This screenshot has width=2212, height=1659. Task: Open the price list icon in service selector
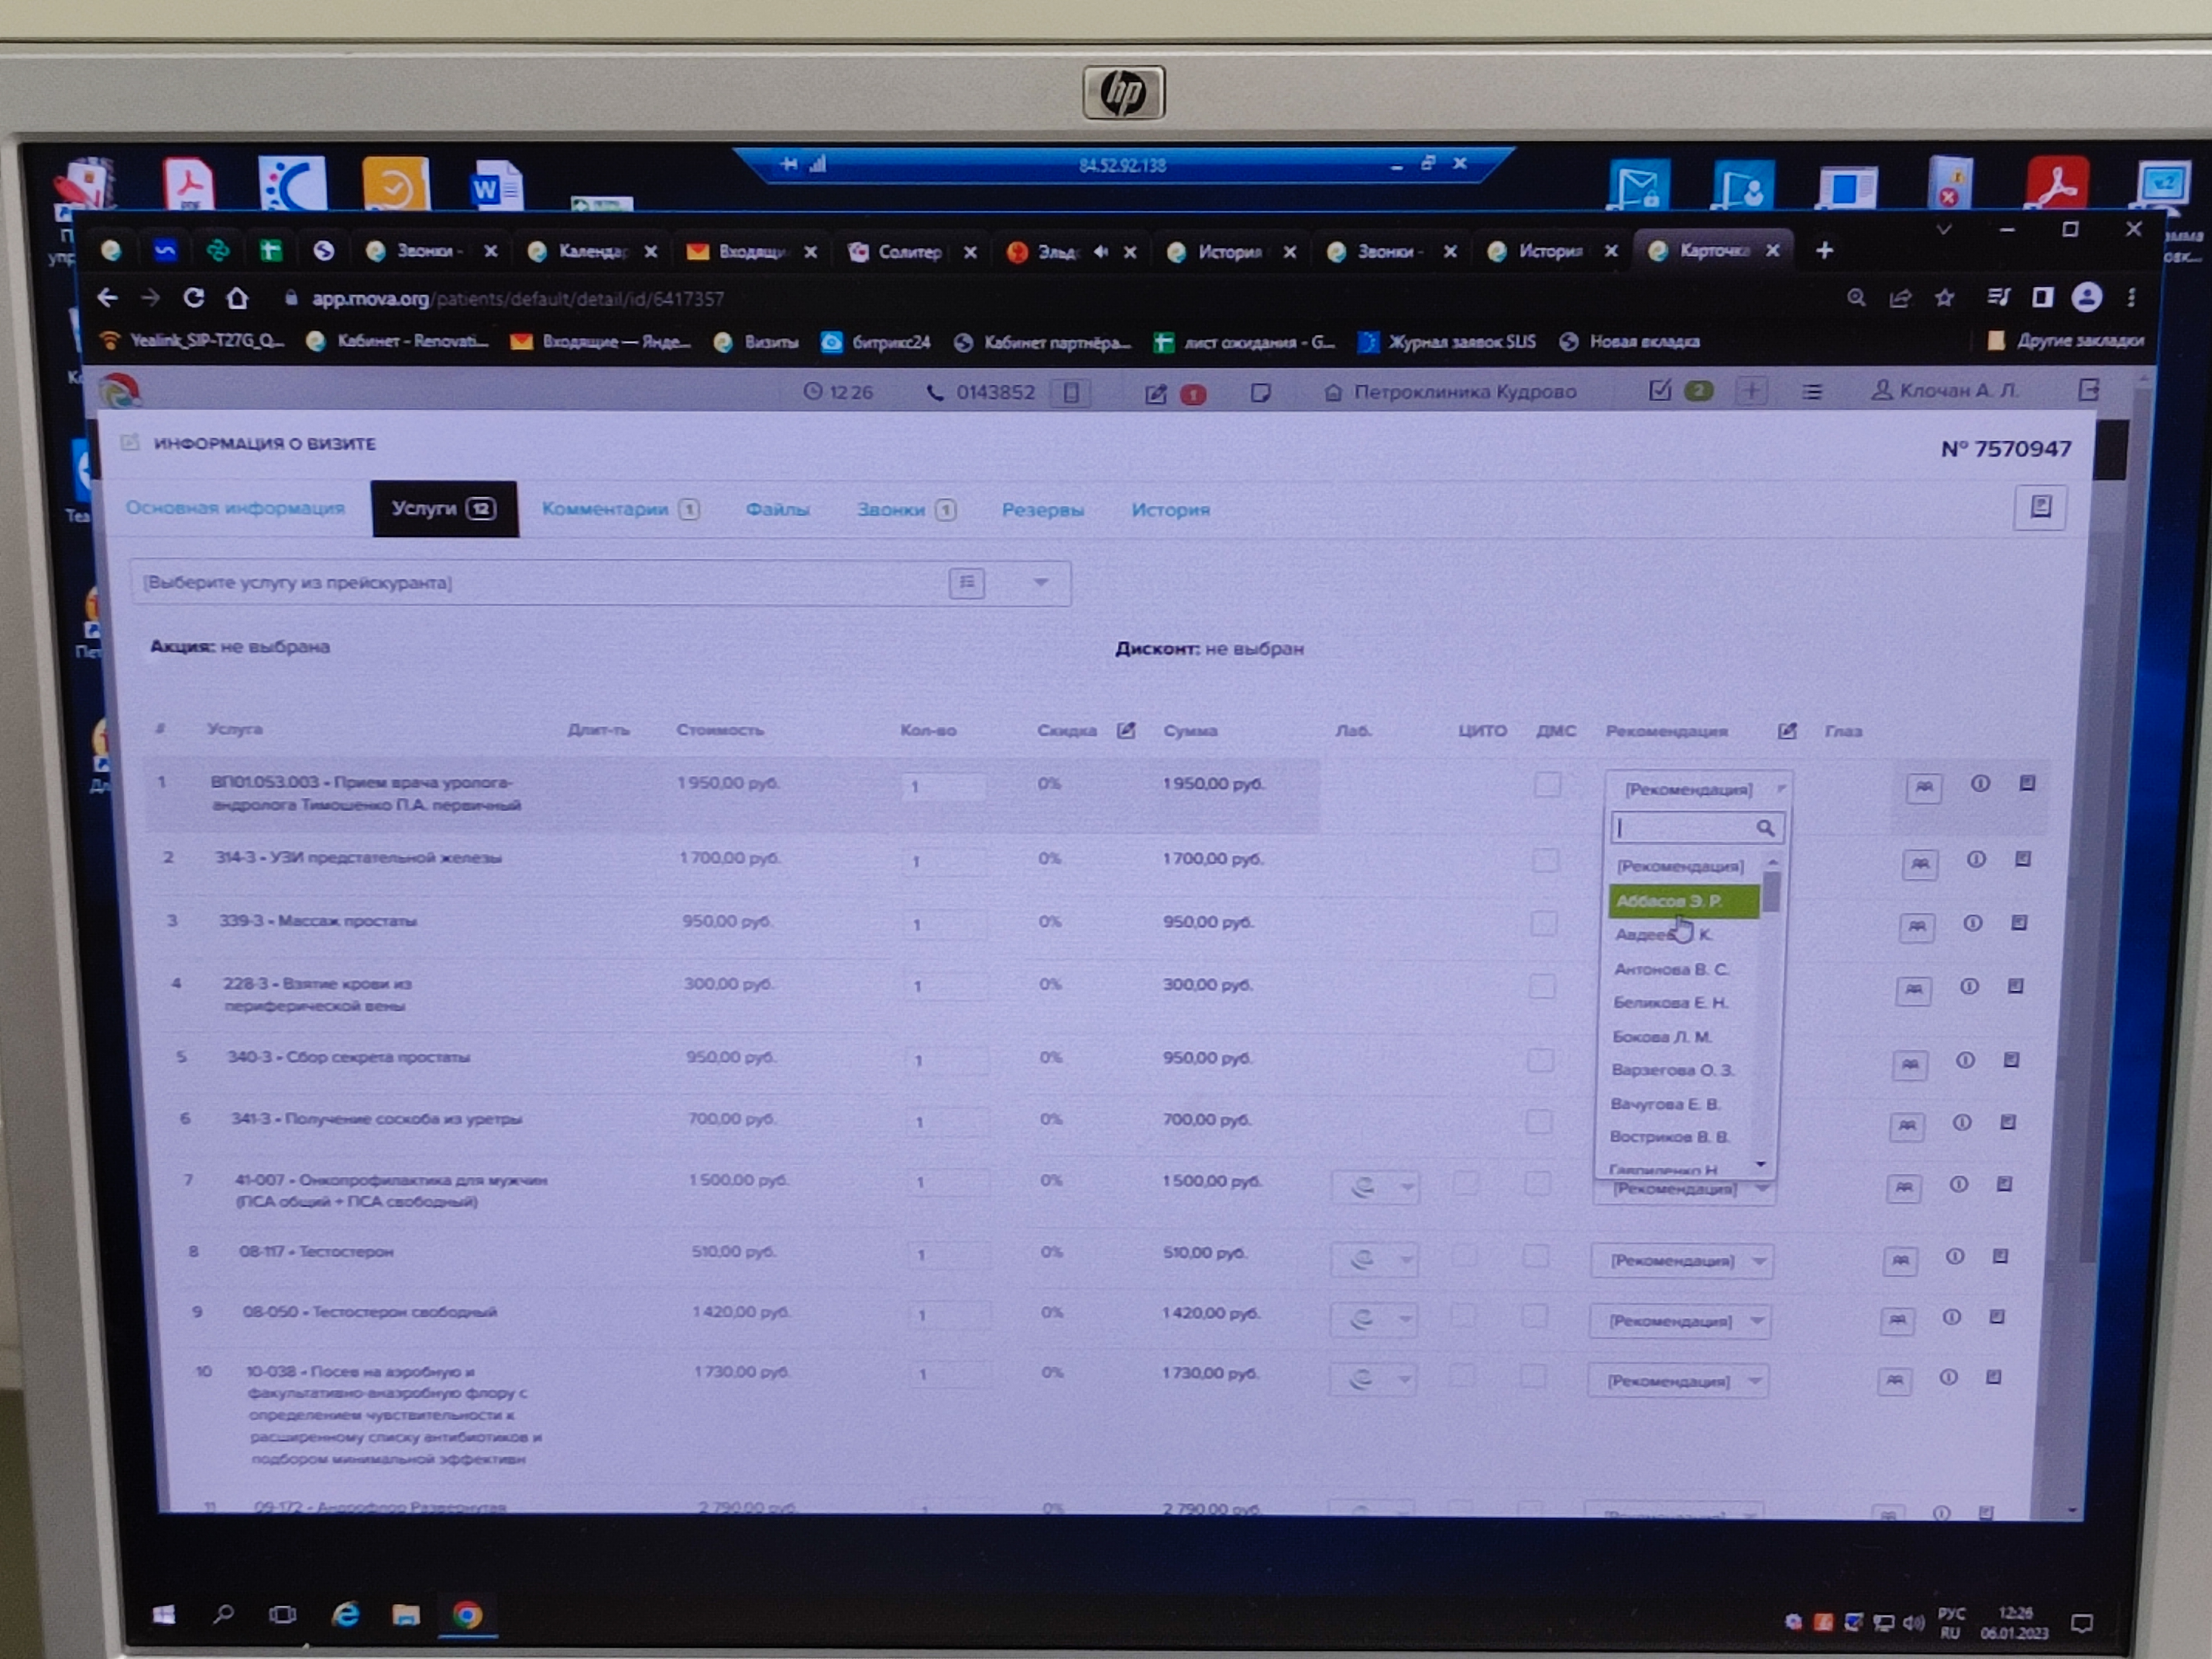pyautogui.click(x=966, y=582)
